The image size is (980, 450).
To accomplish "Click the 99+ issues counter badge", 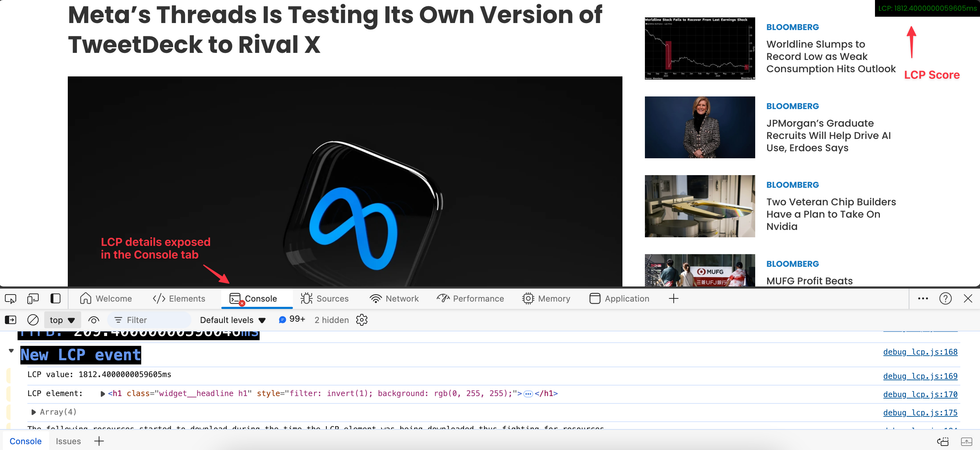I will click(x=292, y=320).
